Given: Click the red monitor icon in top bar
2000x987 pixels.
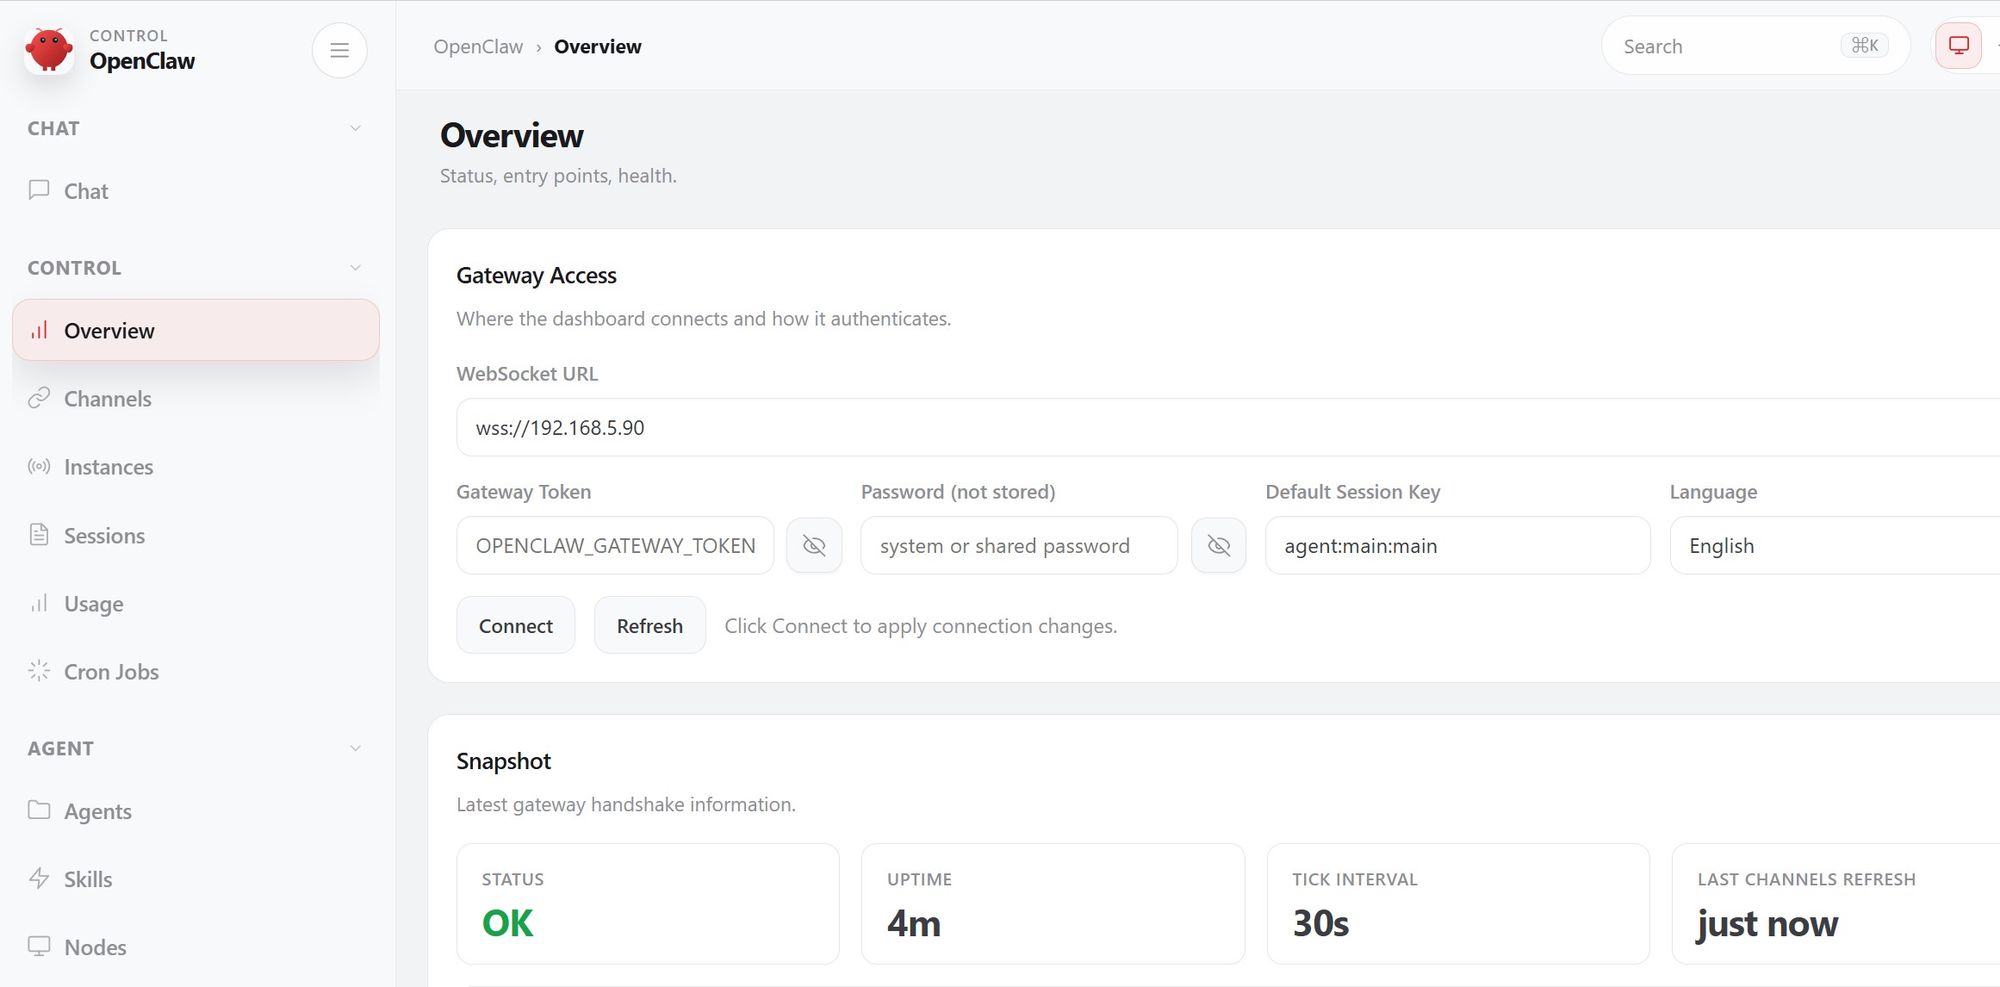Looking at the screenshot, I should click(1958, 46).
